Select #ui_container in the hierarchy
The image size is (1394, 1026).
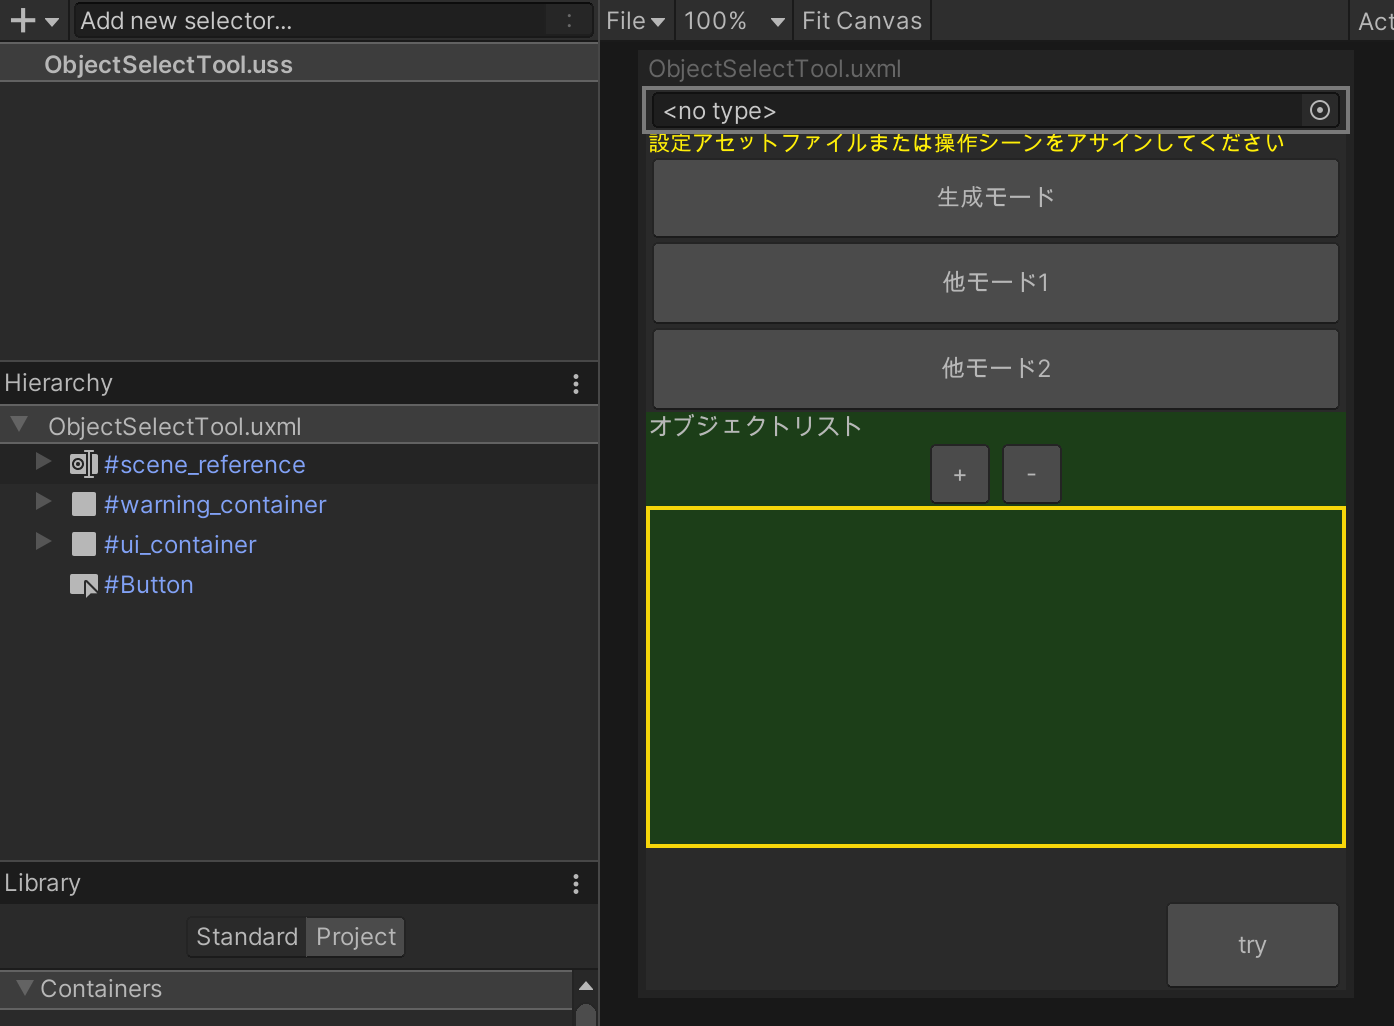coord(180,545)
